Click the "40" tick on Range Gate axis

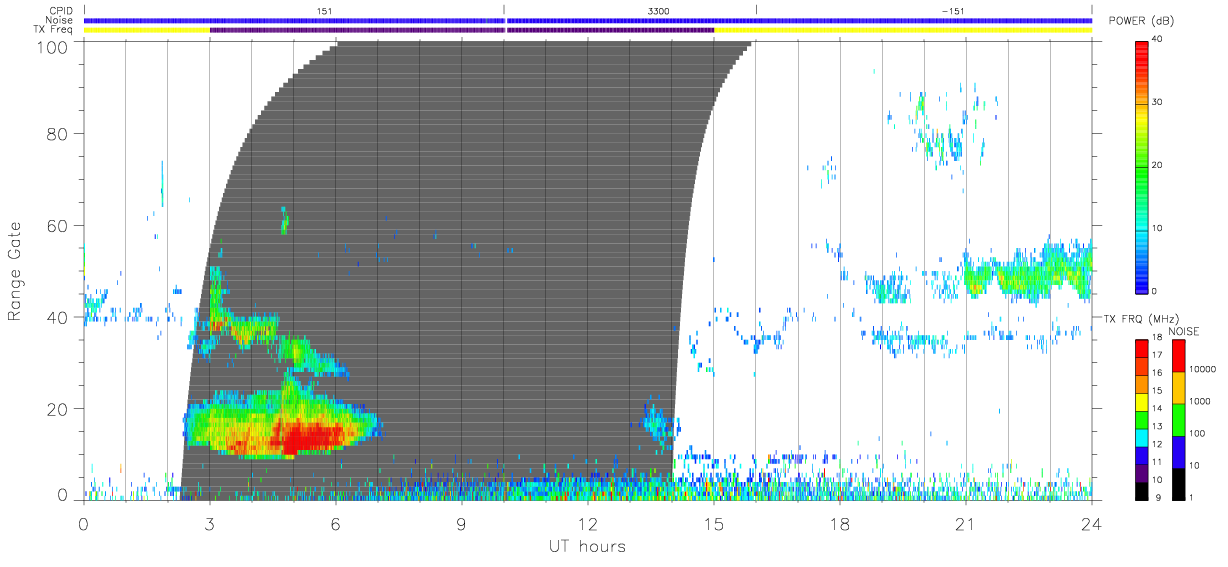[x=58, y=318]
